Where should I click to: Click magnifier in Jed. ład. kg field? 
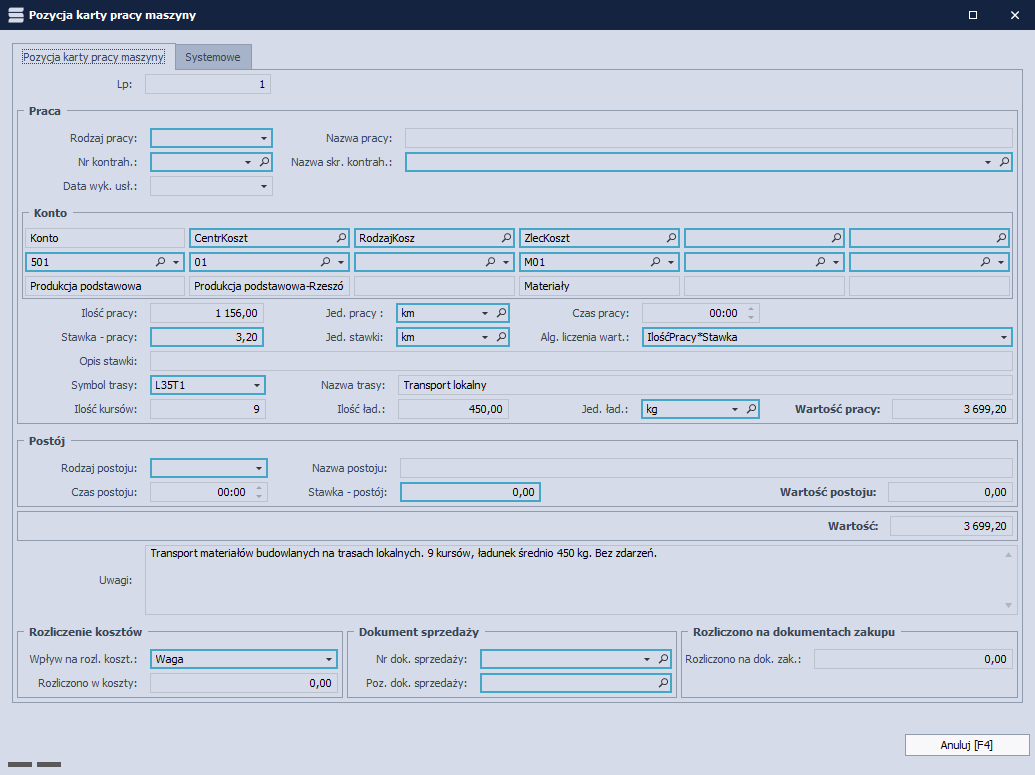pos(750,409)
